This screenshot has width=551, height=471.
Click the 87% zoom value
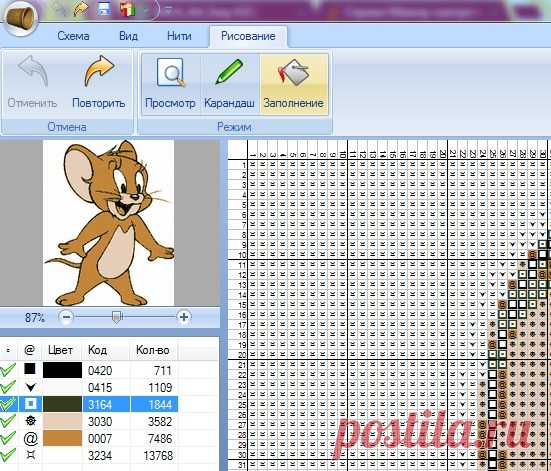(35, 318)
